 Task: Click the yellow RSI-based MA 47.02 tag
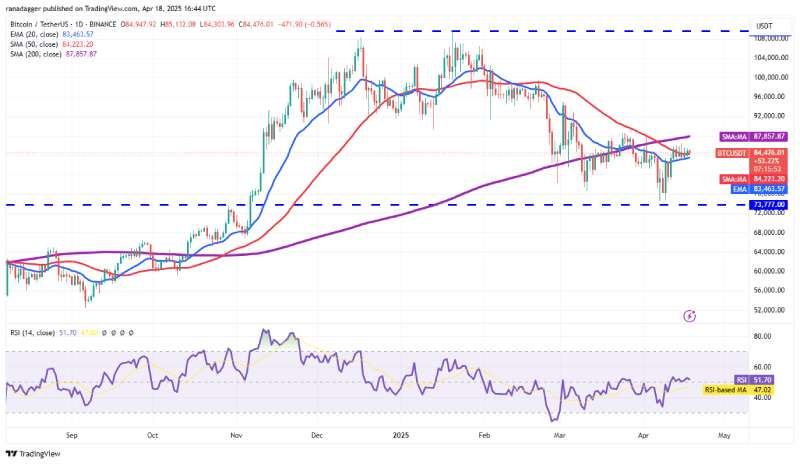coord(739,390)
